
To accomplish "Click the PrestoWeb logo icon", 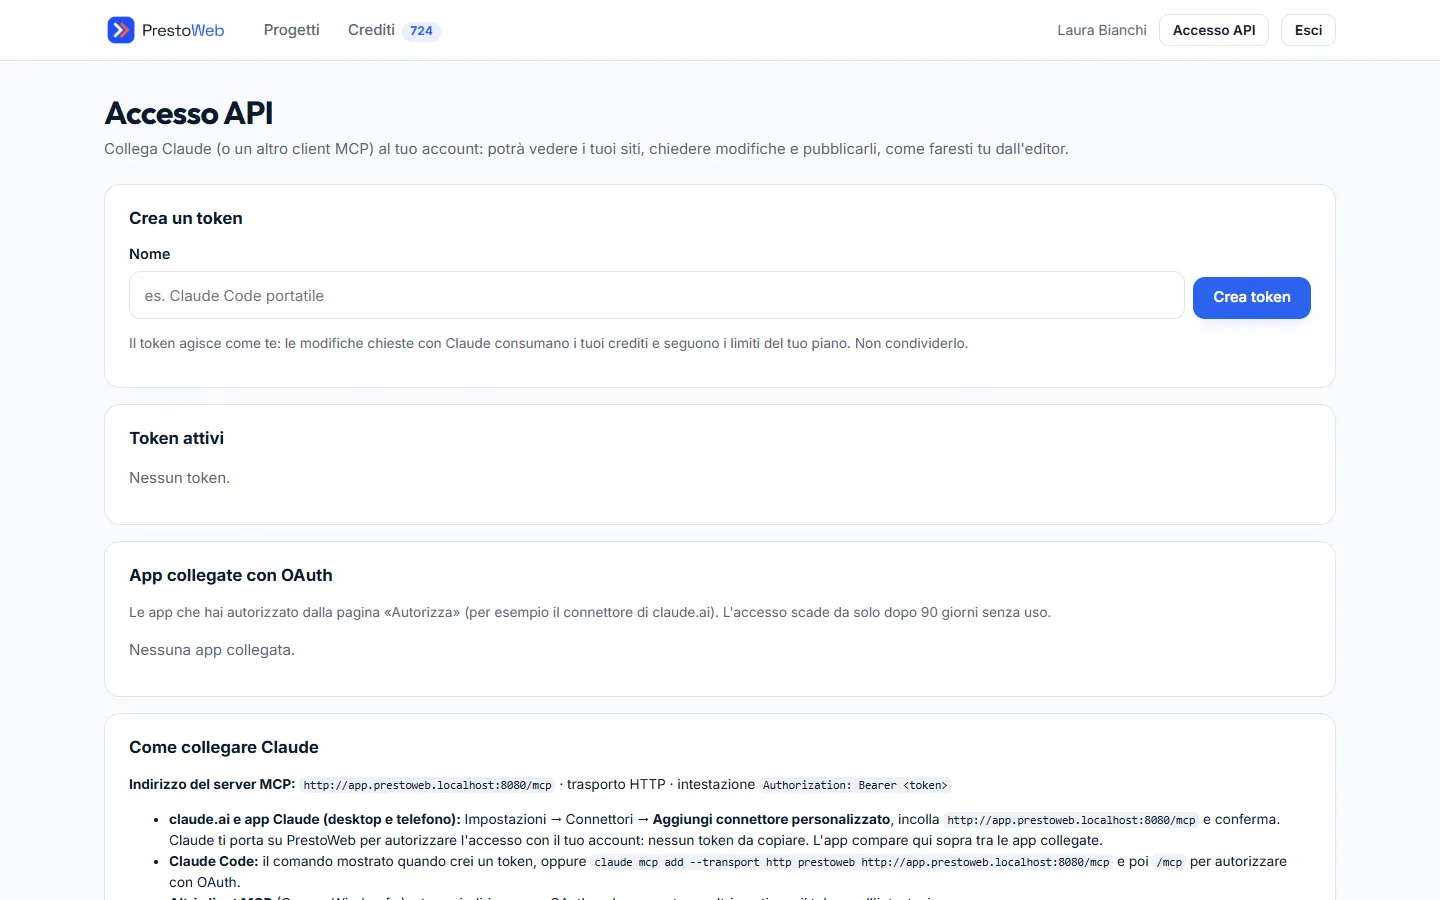I will [121, 30].
